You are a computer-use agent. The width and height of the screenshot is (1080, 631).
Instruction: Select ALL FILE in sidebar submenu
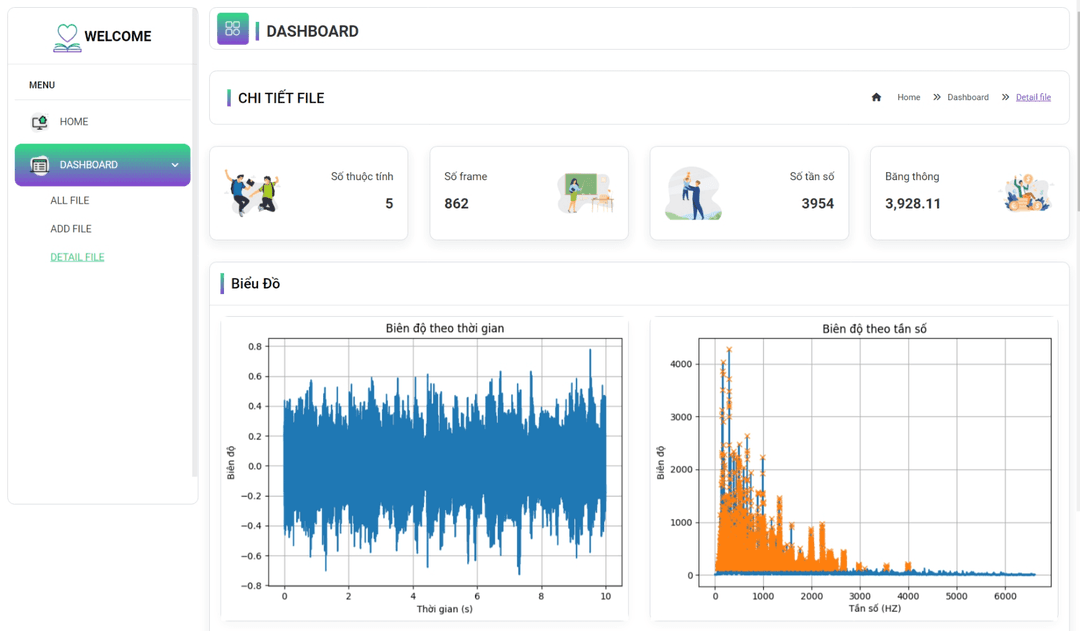pyautogui.click(x=70, y=201)
